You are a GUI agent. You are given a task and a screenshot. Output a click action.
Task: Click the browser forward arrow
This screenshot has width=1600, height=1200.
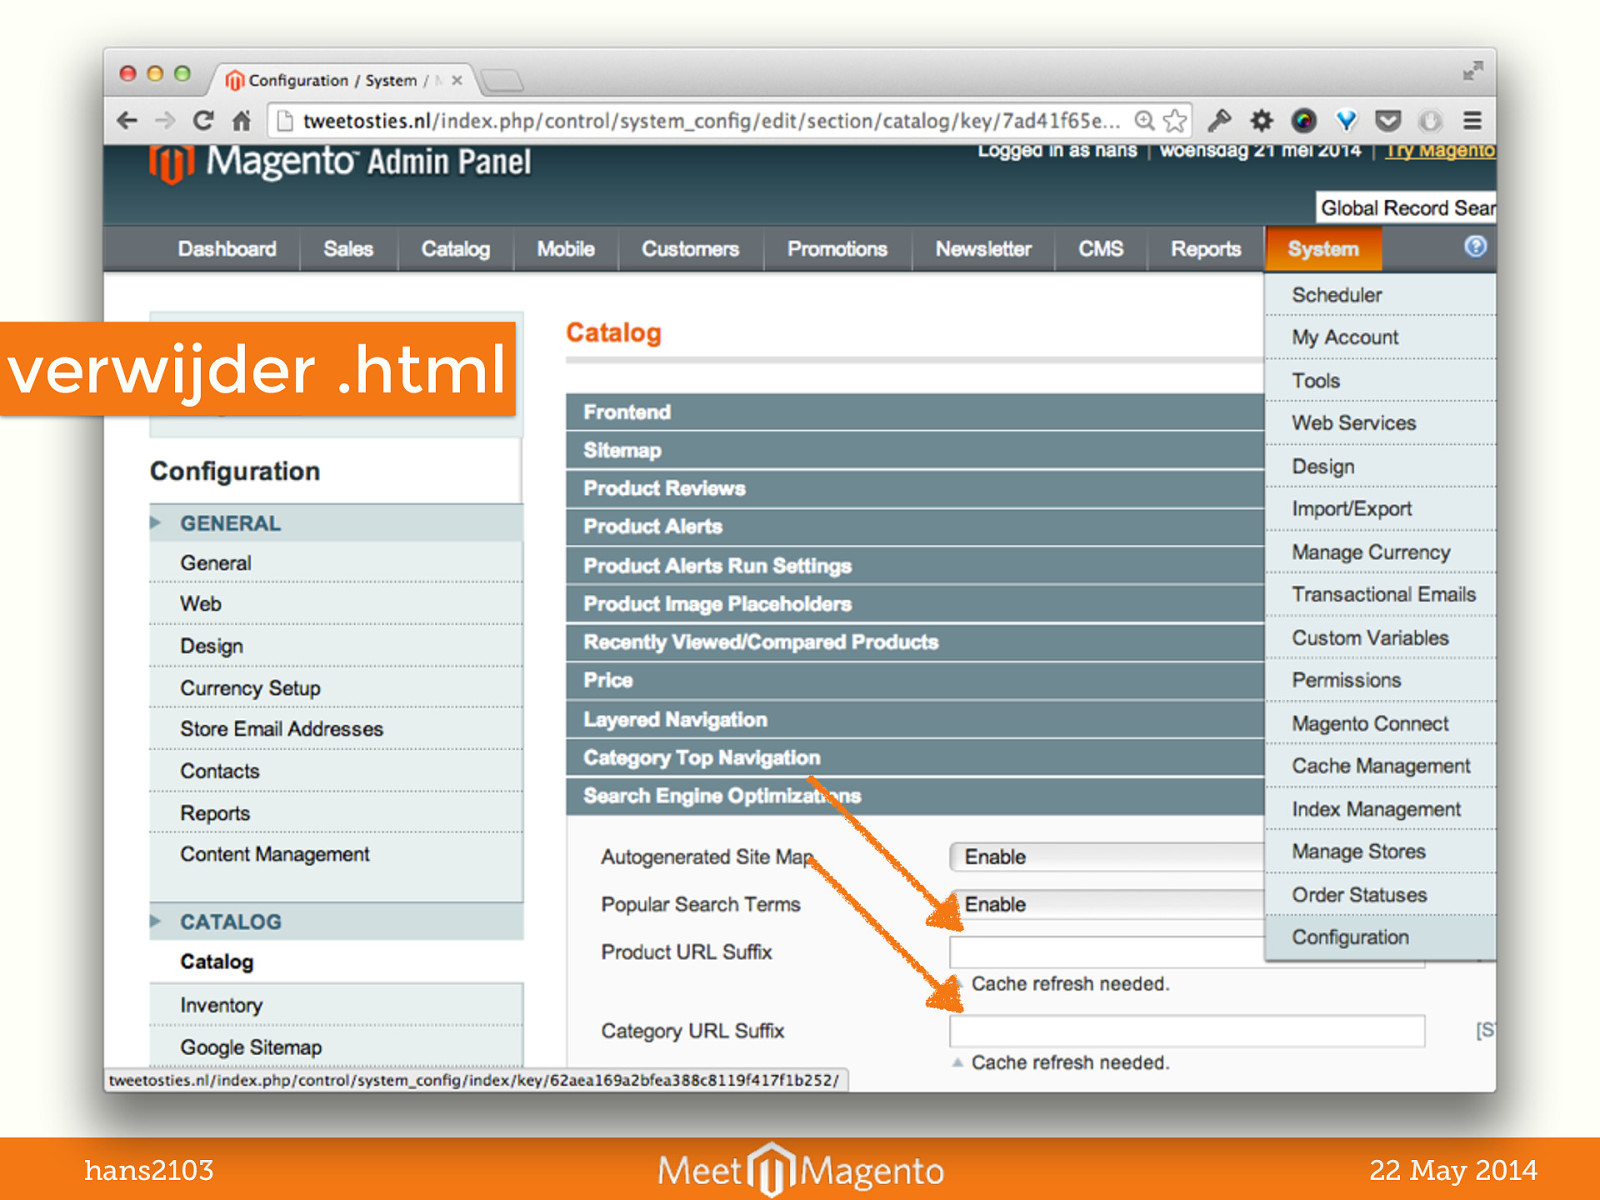click(x=165, y=121)
